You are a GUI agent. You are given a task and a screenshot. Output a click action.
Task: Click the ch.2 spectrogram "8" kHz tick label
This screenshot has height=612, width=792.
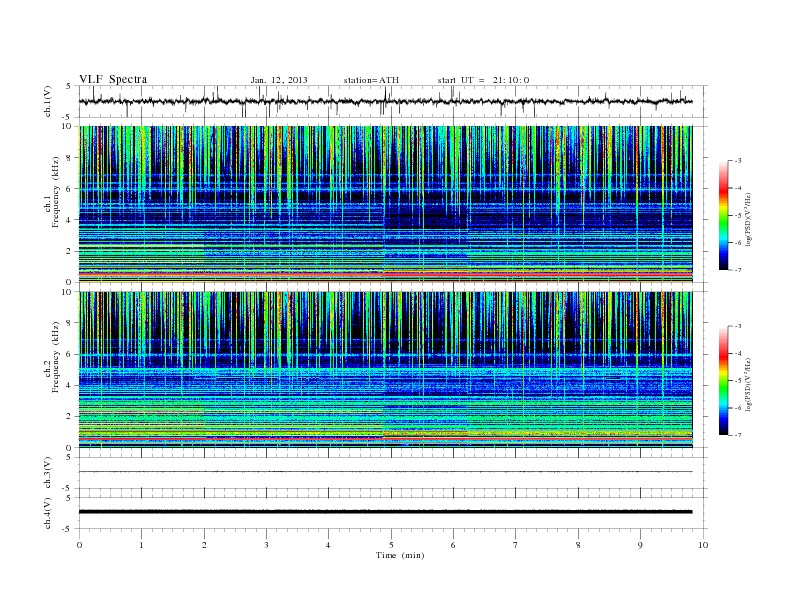pyautogui.click(x=70, y=323)
